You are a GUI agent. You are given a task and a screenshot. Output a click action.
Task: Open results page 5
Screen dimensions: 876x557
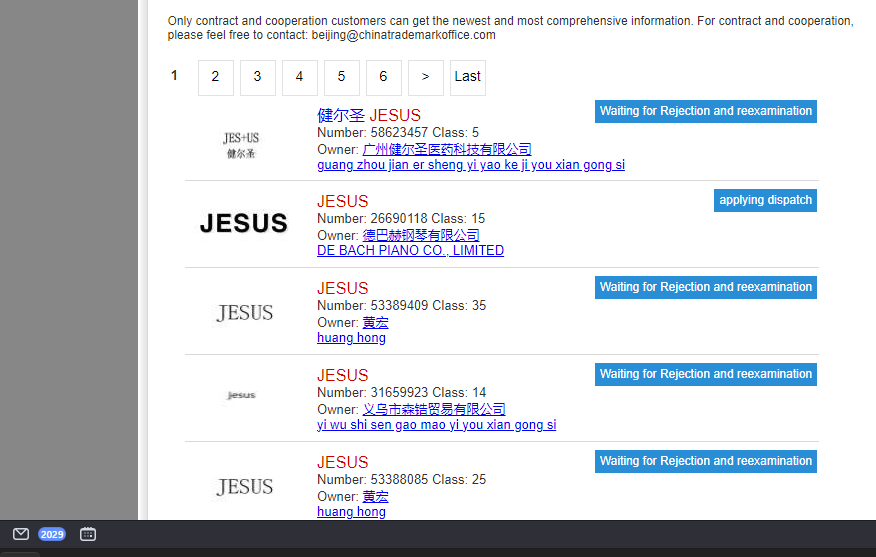pos(341,77)
